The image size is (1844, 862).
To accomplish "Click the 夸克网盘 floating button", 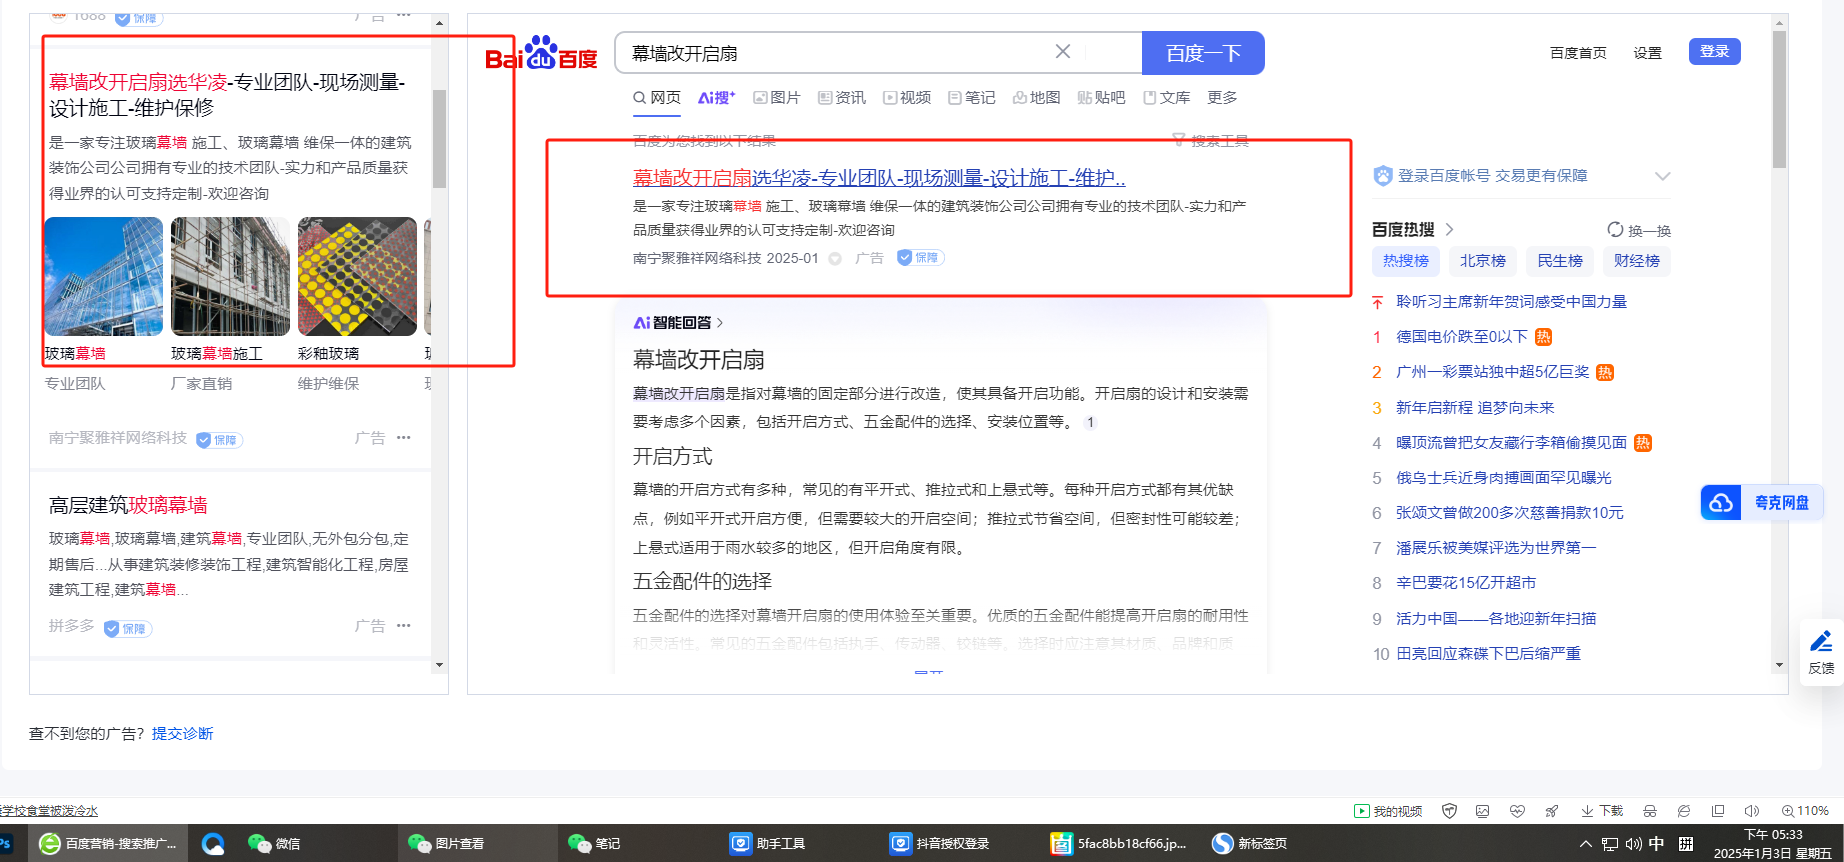I will coord(1762,502).
